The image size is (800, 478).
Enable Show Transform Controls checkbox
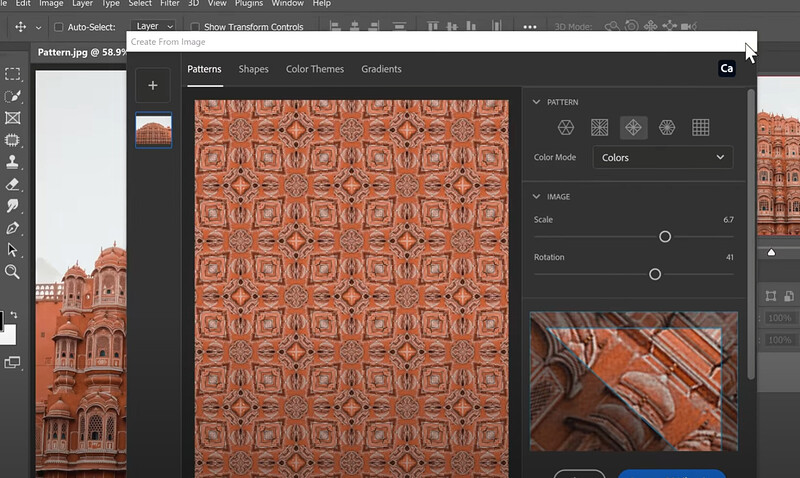coord(195,27)
